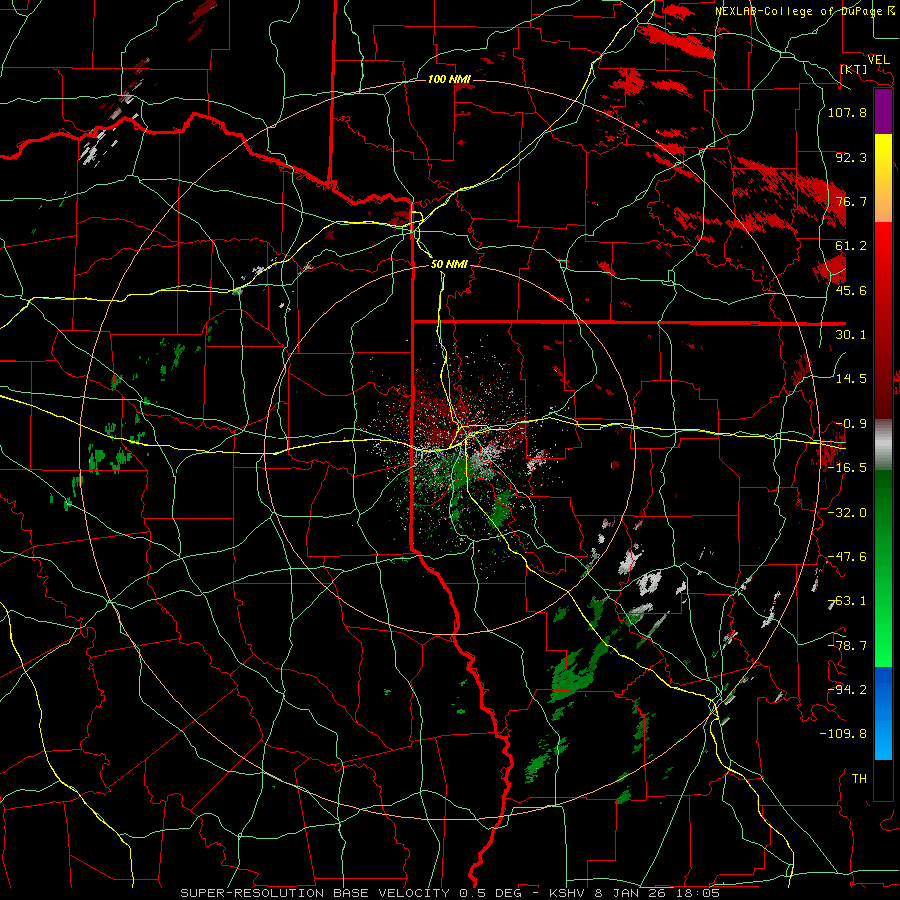The width and height of the screenshot is (900, 900).
Task: Click the 76.7 velocity scale value
Action: point(851,201)
